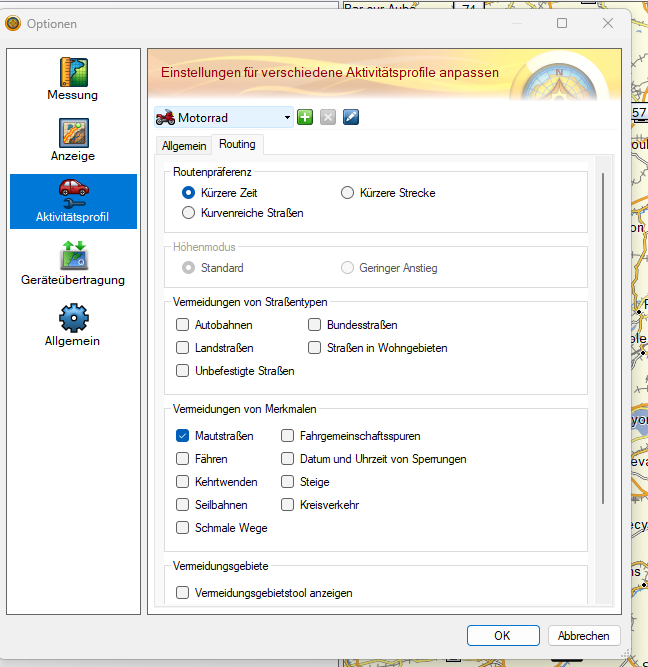Viewport: 648px width, 667px height.
Task: Rename the profile using the blue pencil icon
Action: coord(350,118)
